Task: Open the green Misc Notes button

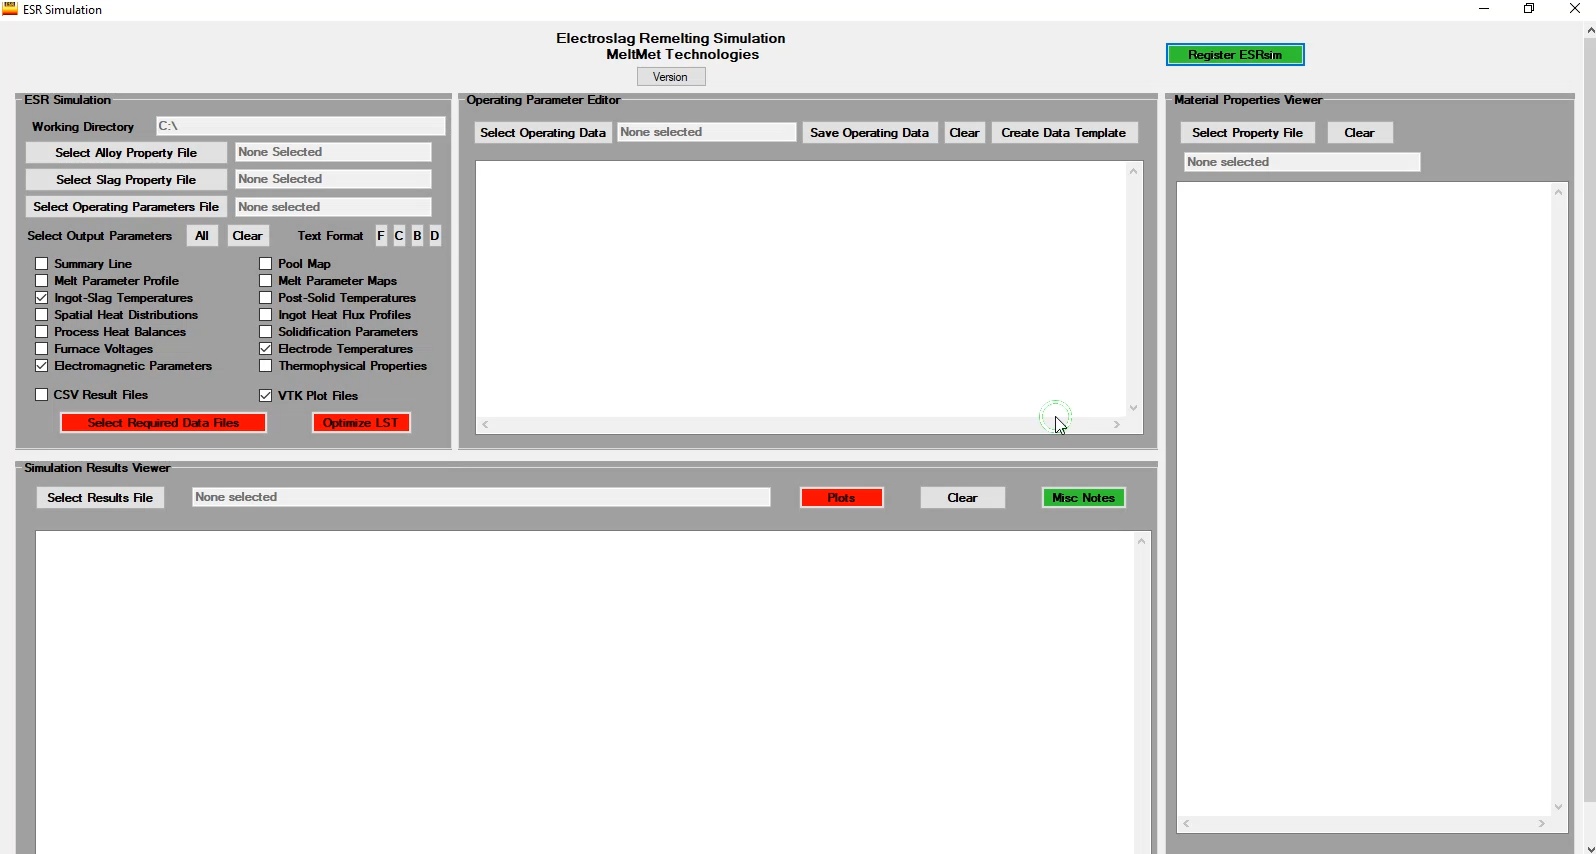Action: pos(1083,498)
